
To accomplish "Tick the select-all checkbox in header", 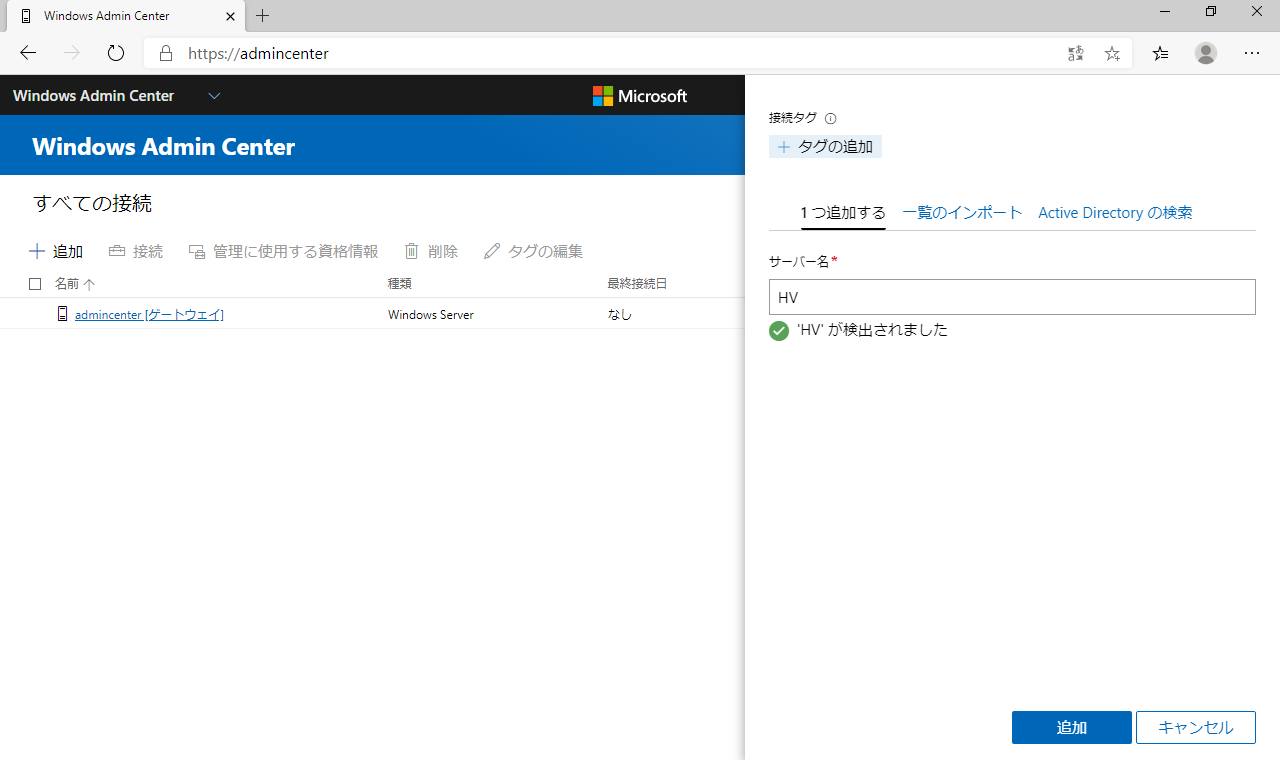I will click(x=35, y=284).
